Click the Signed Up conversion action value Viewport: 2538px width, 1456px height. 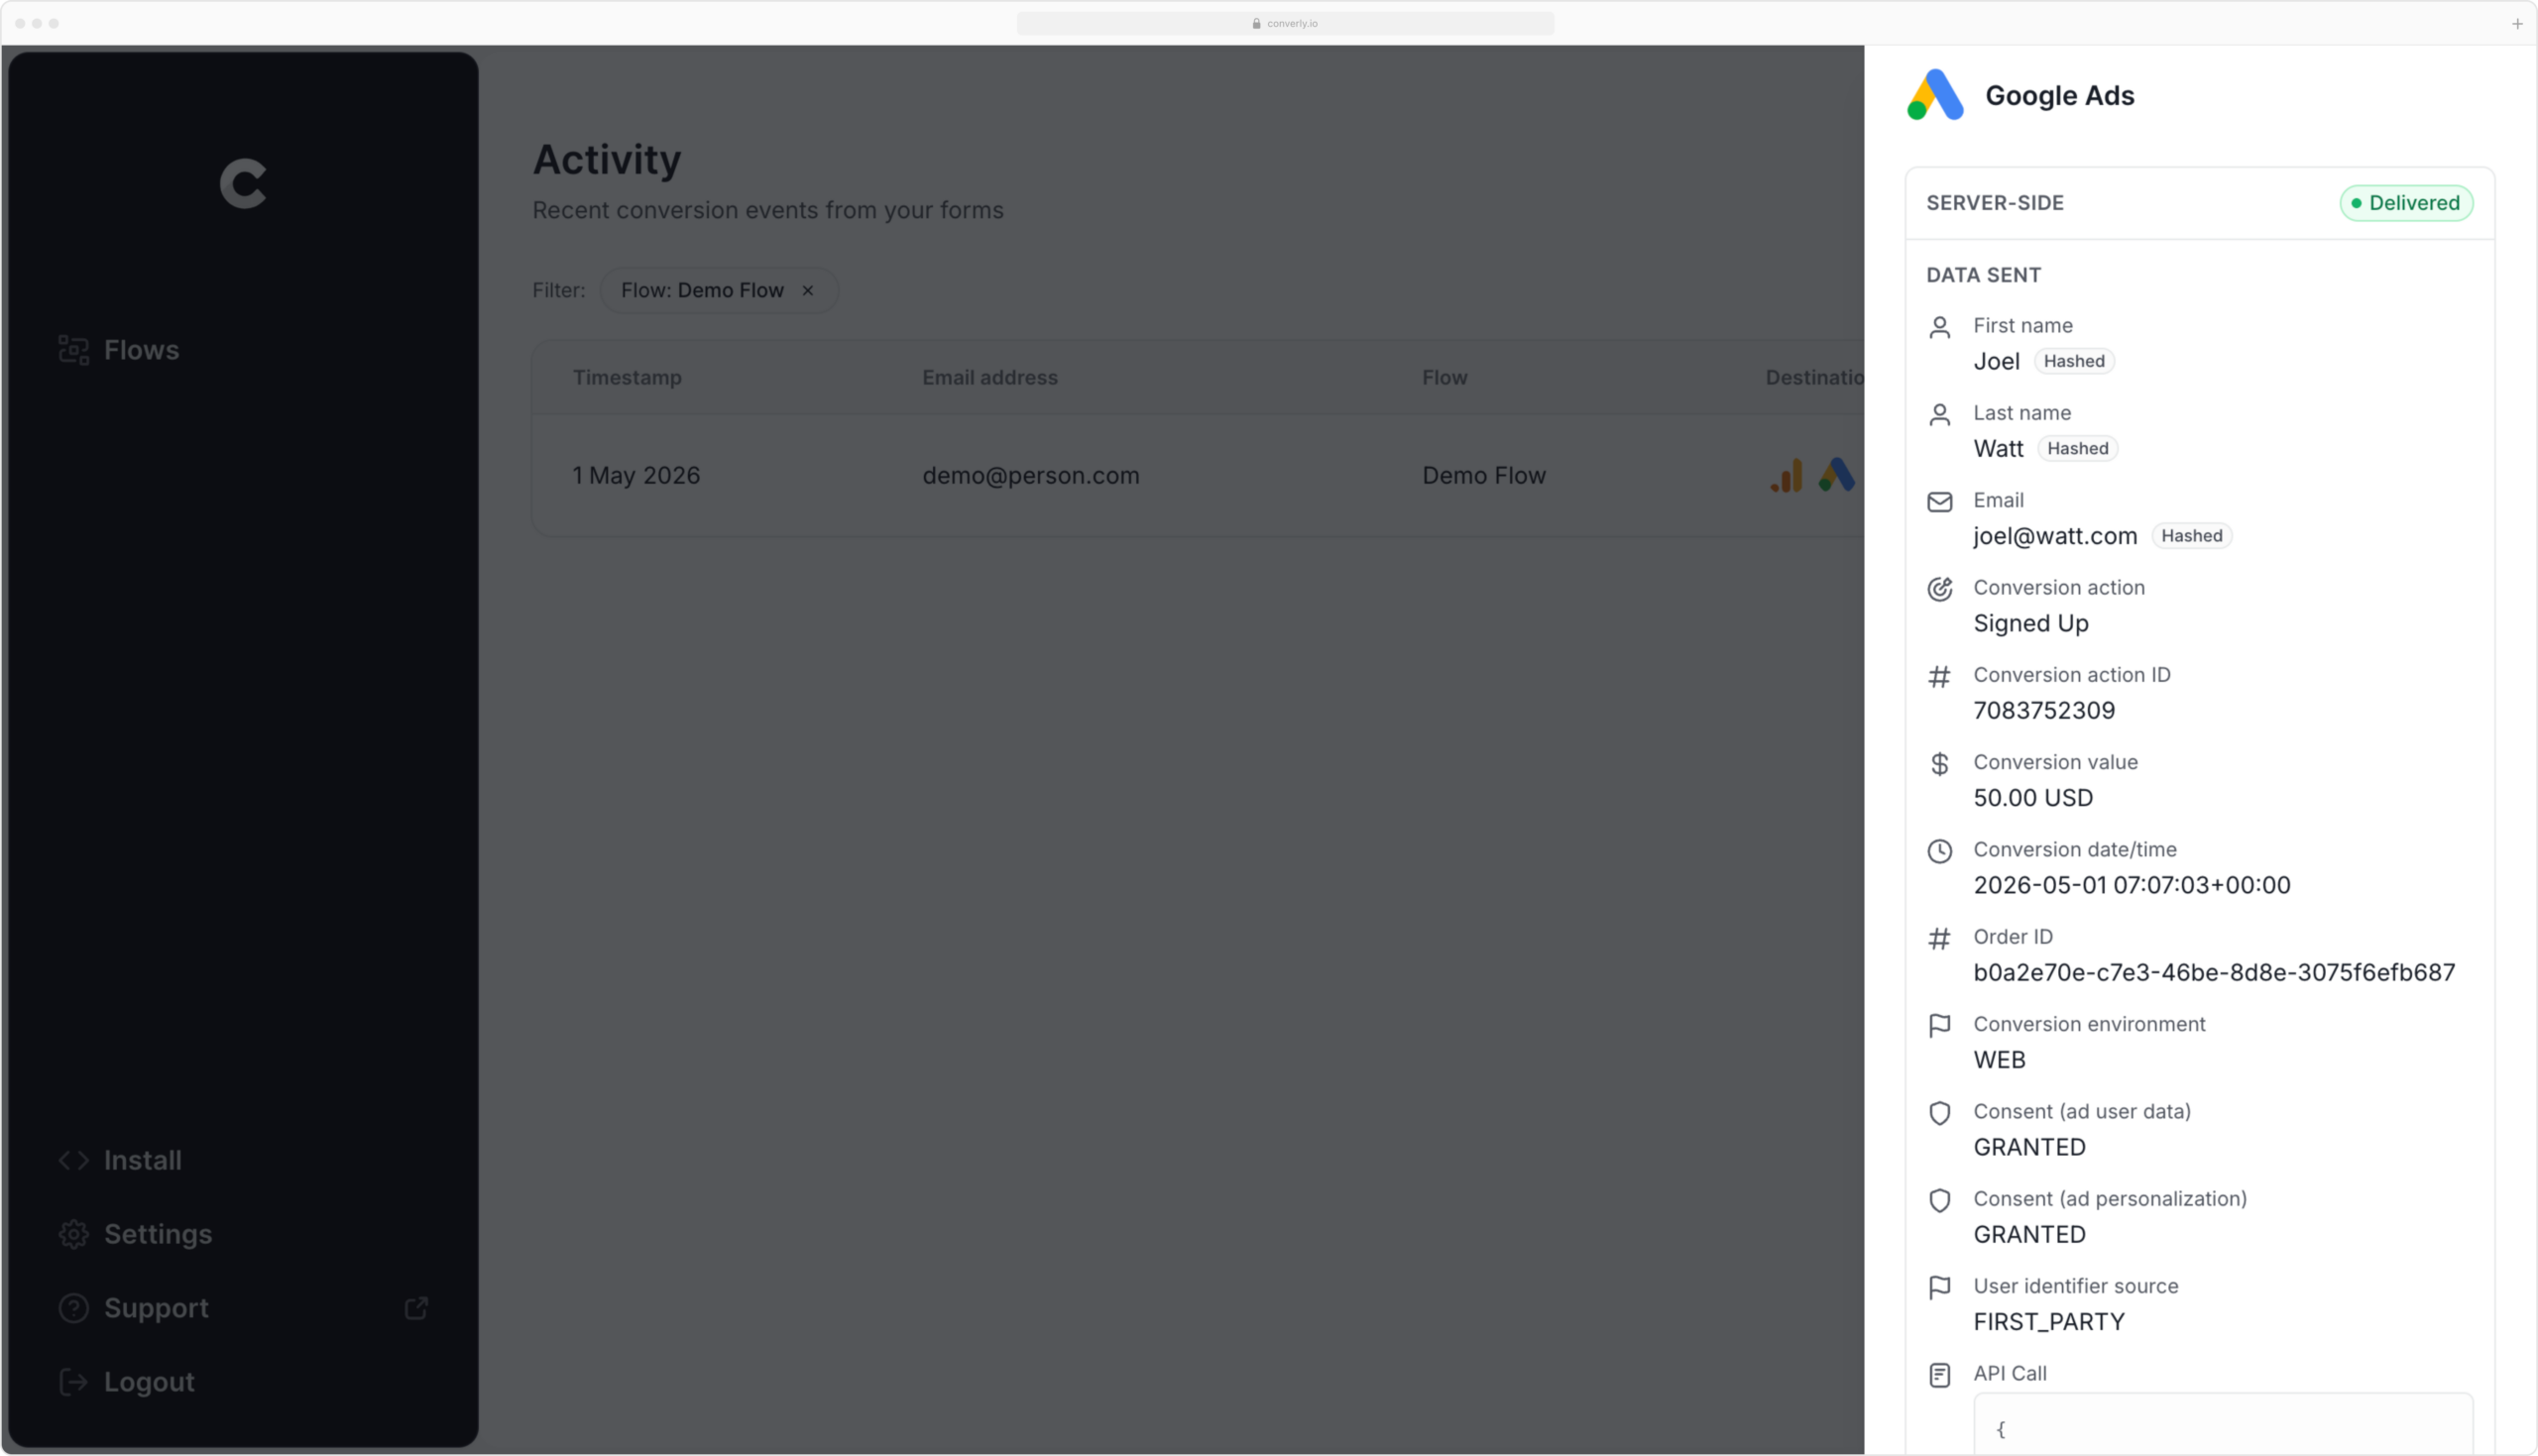(x=2031, y=623)
